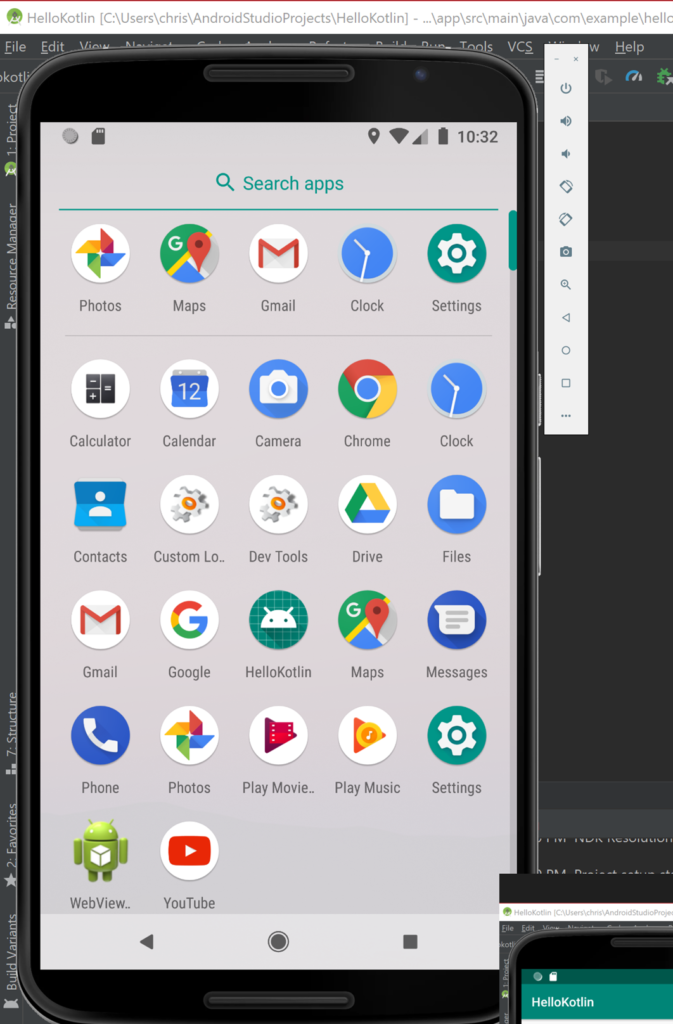The width and height of the screenshot is (673, 1024).
Task: Tap the Android back navigation button
Action: 147,941
